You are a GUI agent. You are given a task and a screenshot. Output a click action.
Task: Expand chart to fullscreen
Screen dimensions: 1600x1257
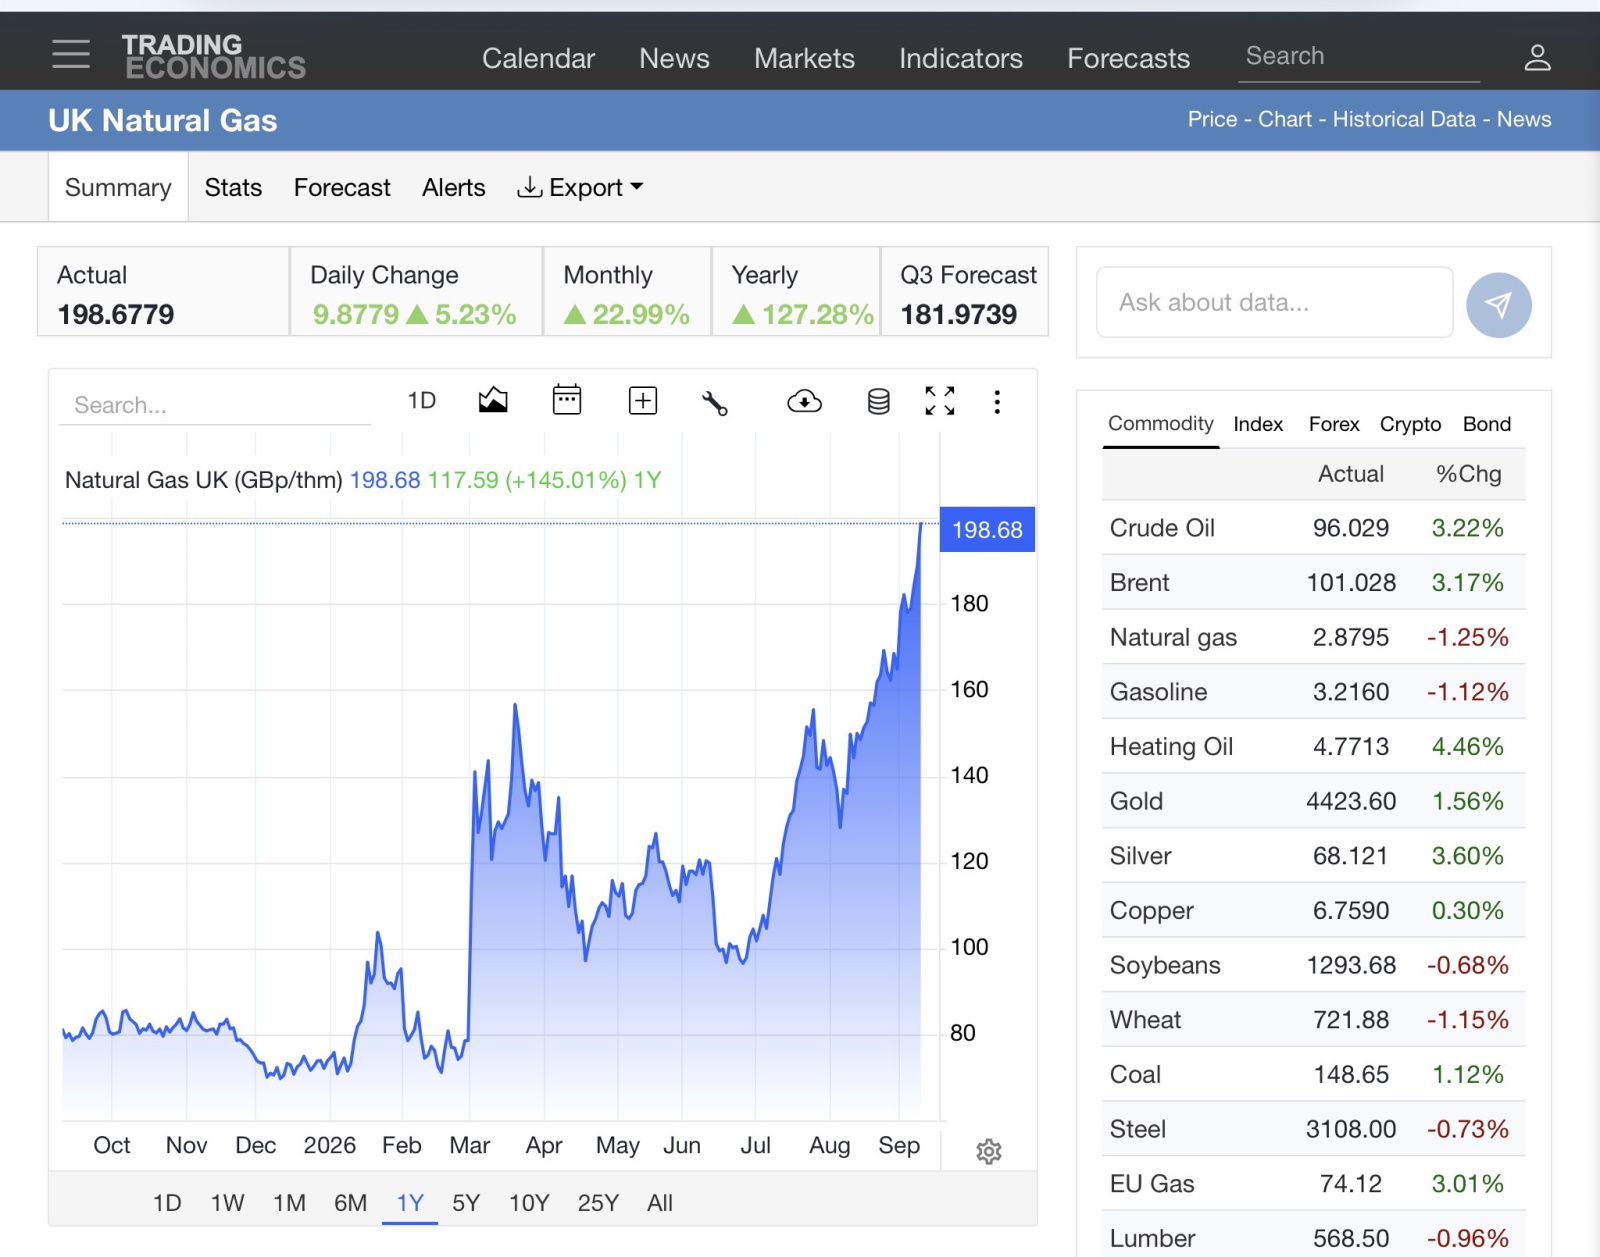click(940, 401)
